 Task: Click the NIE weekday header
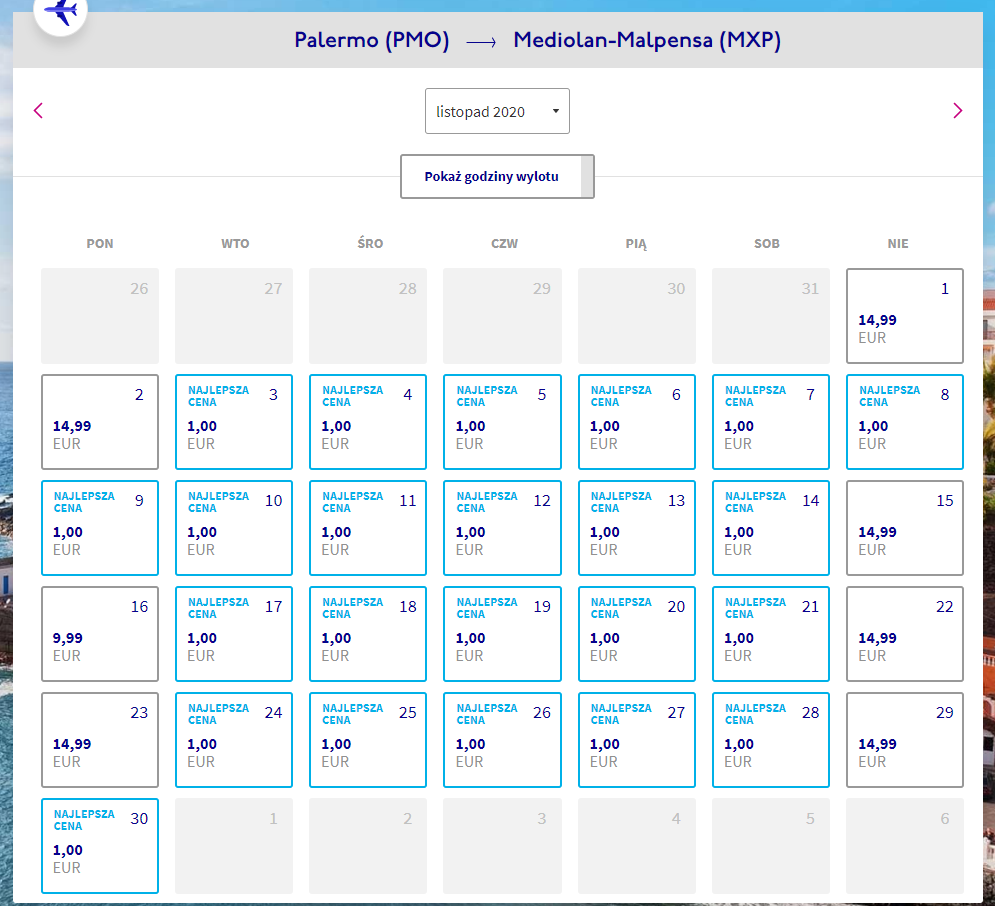[x=898, y=244]
